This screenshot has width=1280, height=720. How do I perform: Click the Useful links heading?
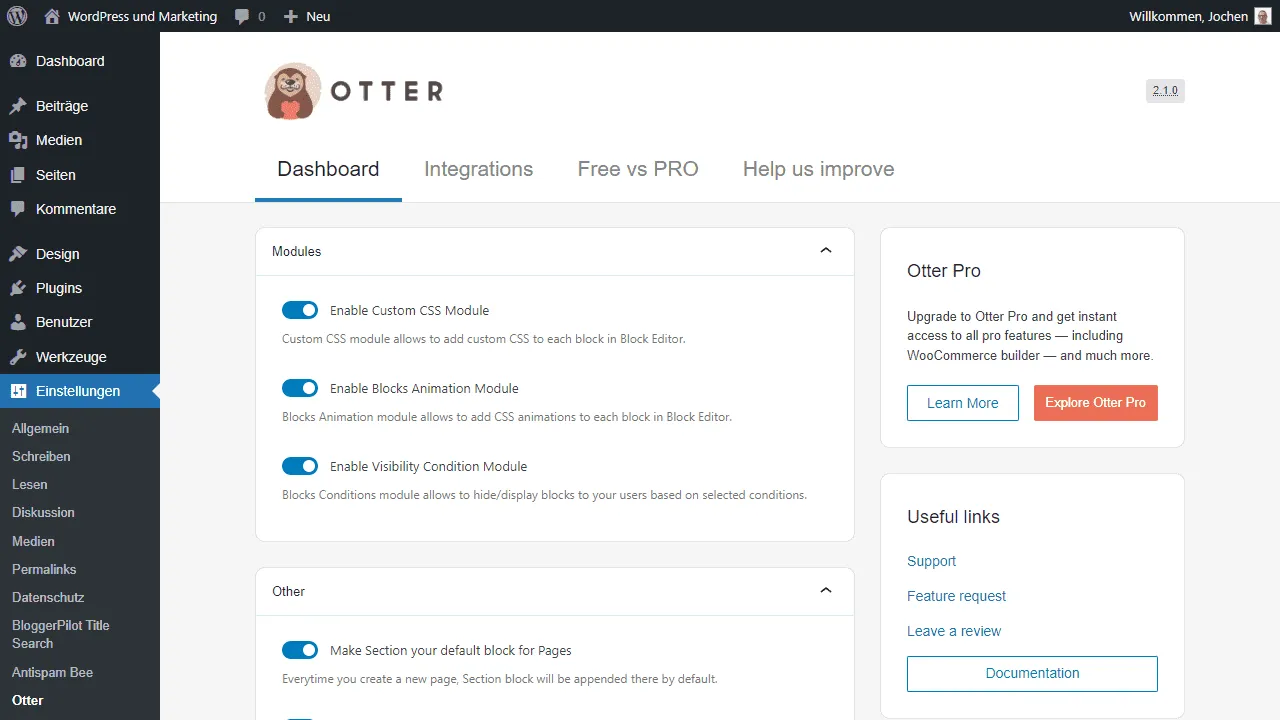[x=953, y=517]
